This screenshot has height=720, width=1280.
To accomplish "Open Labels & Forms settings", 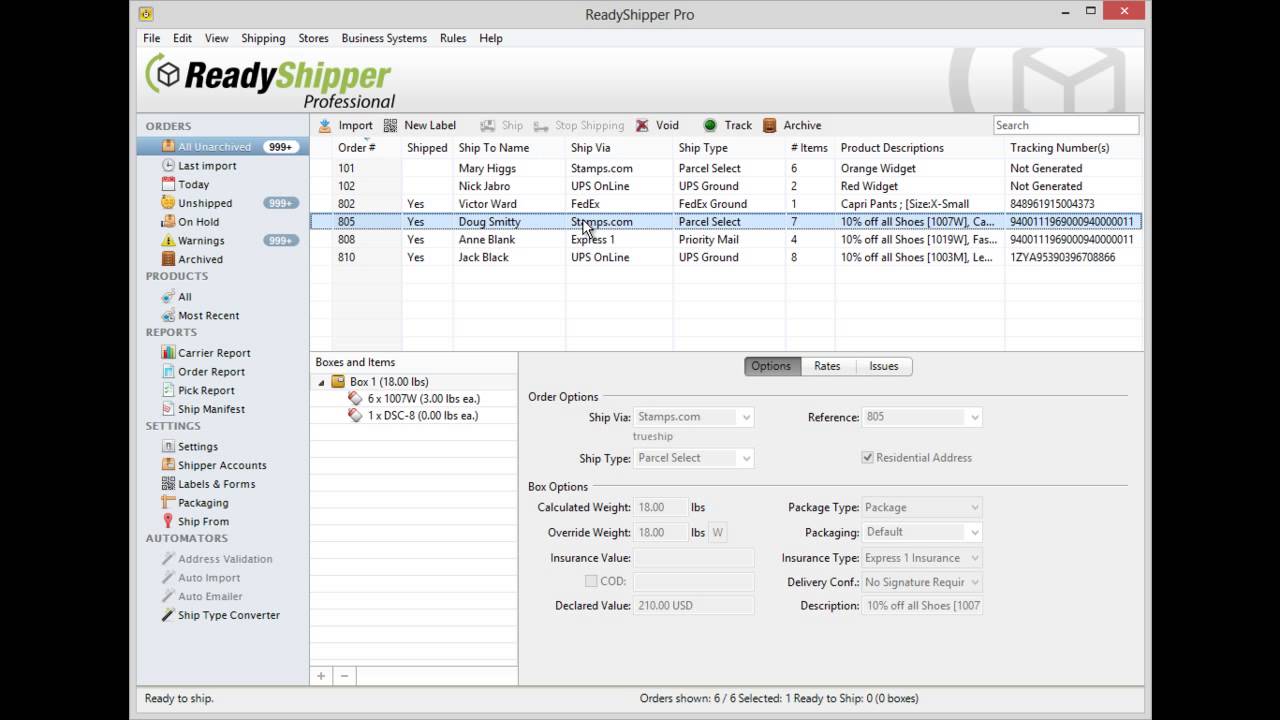I will coord(216,484).
